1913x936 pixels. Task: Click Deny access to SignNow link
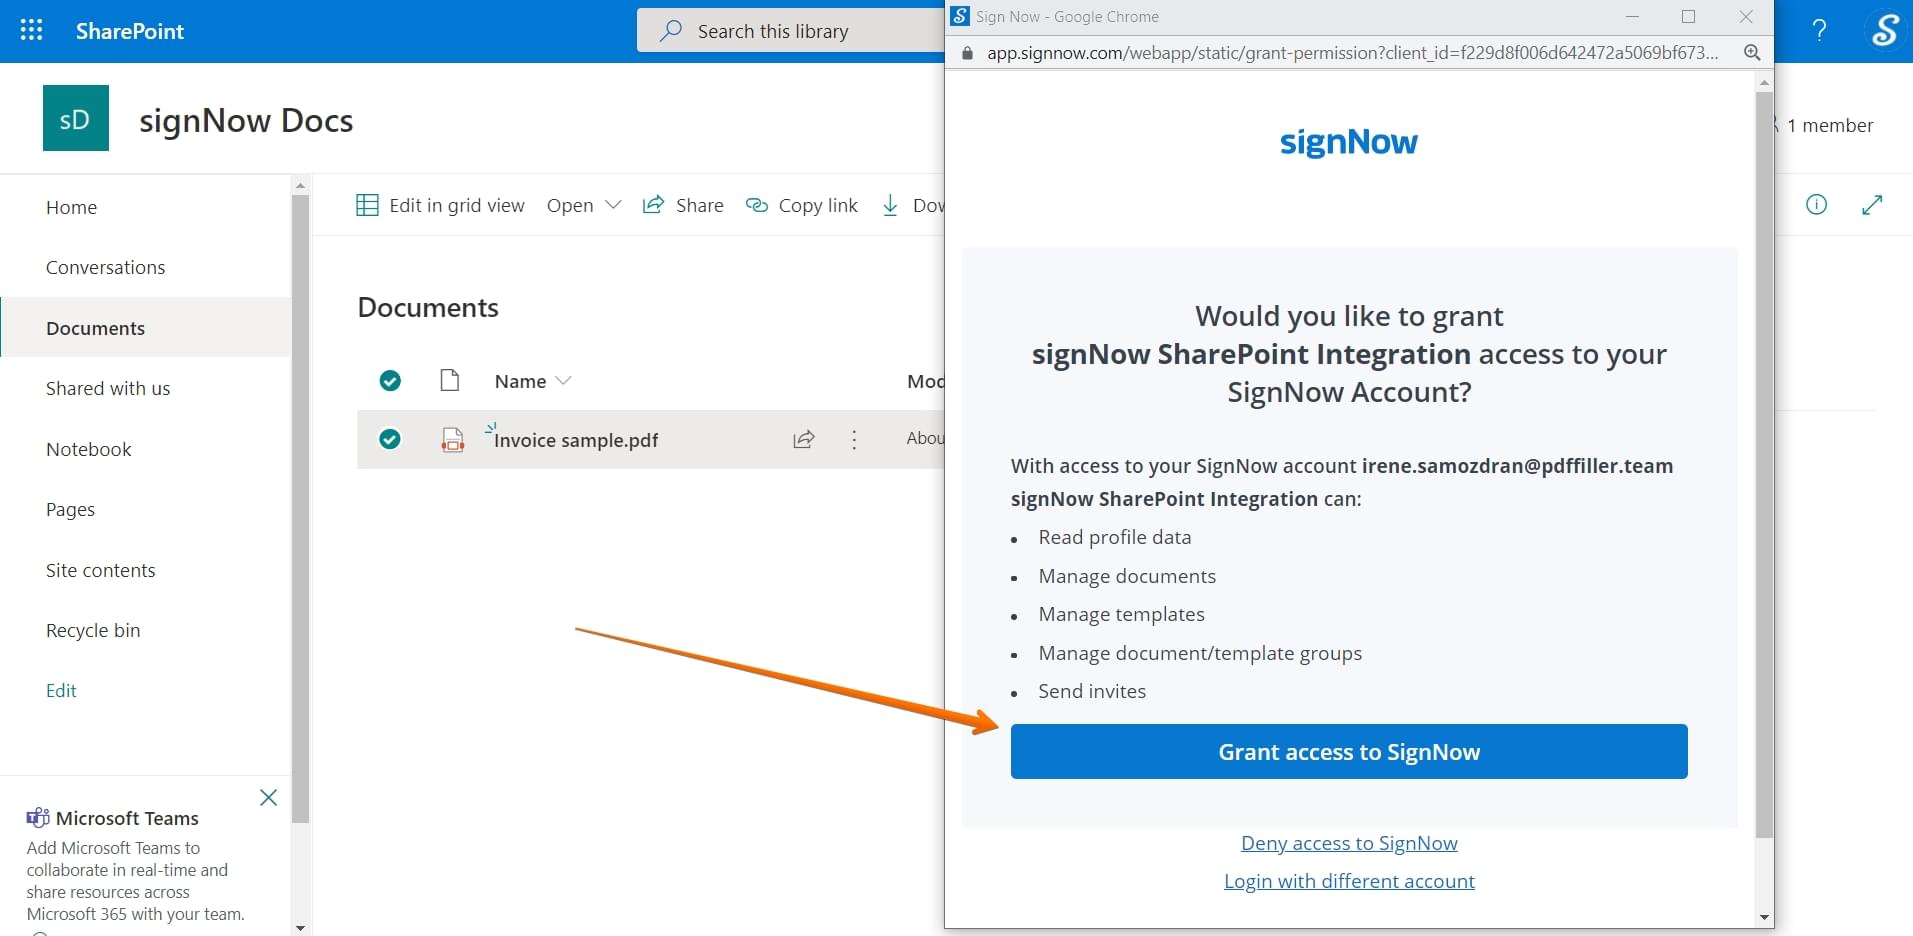(x=1349, y=843)
